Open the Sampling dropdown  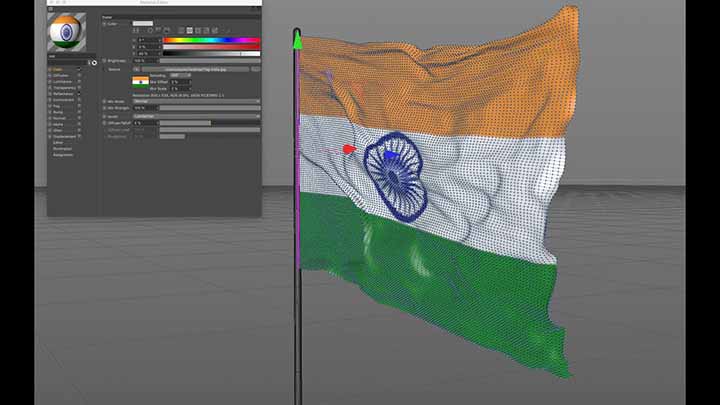(x=180, y=75)
